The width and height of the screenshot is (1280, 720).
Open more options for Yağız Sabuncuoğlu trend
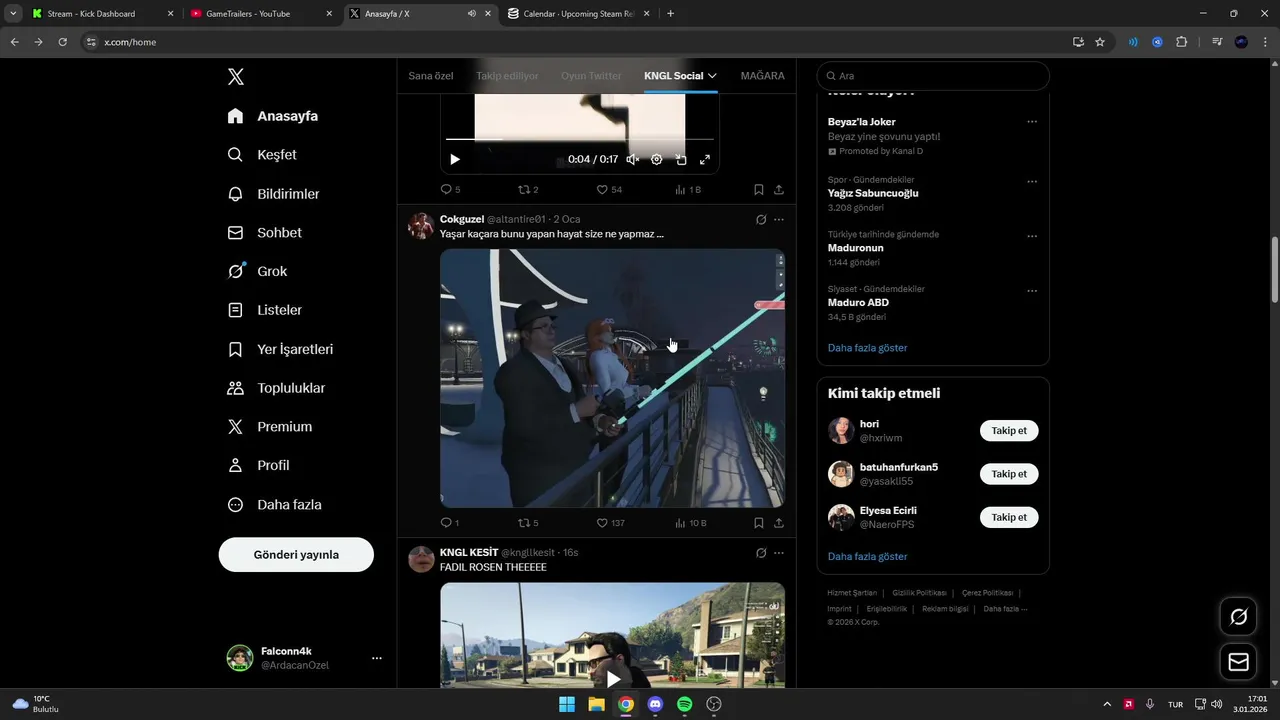pyautogui.click(x=1032, y=182)
